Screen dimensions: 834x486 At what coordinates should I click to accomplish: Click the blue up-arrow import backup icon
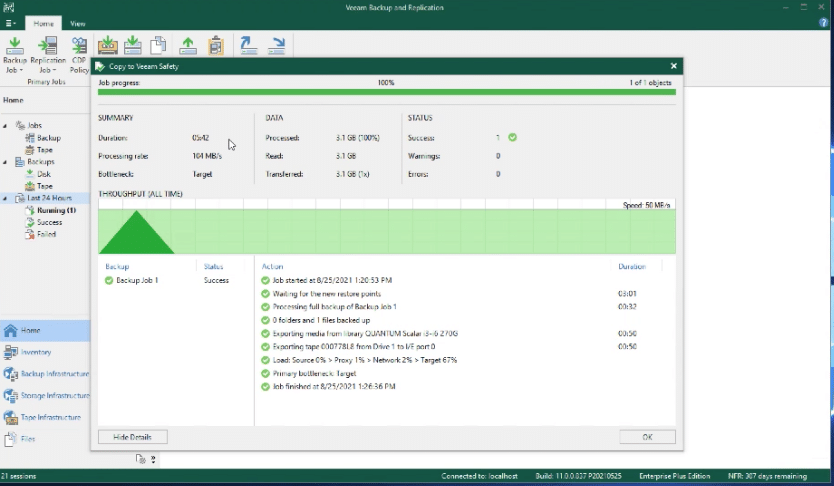(248, 45)
